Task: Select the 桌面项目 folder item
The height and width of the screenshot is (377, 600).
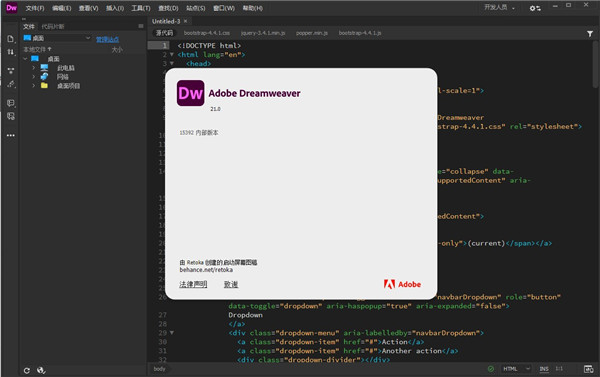Action: pyautogui.click(x=68, y=86)
